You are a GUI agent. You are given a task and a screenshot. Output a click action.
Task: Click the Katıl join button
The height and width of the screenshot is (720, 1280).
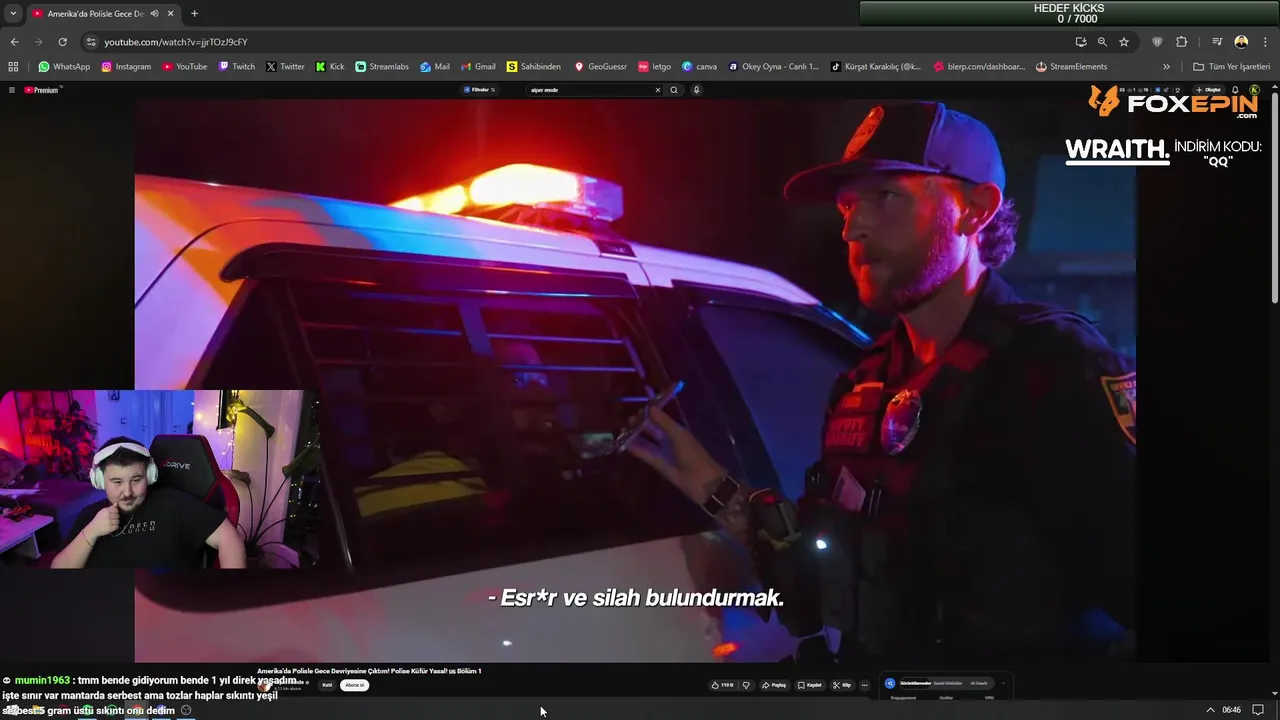pyautogui.click(x=327, y=685)
